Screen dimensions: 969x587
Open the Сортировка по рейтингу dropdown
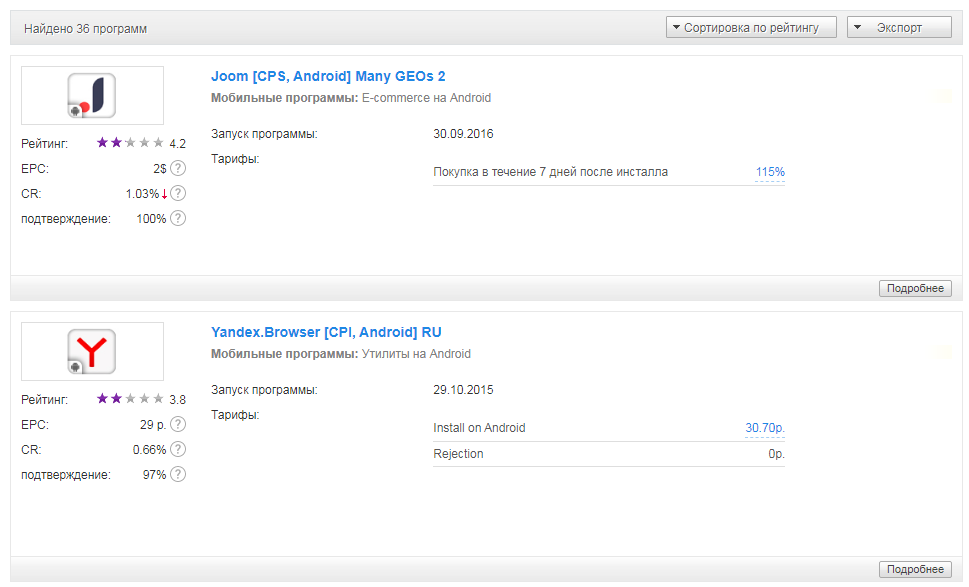750,28
